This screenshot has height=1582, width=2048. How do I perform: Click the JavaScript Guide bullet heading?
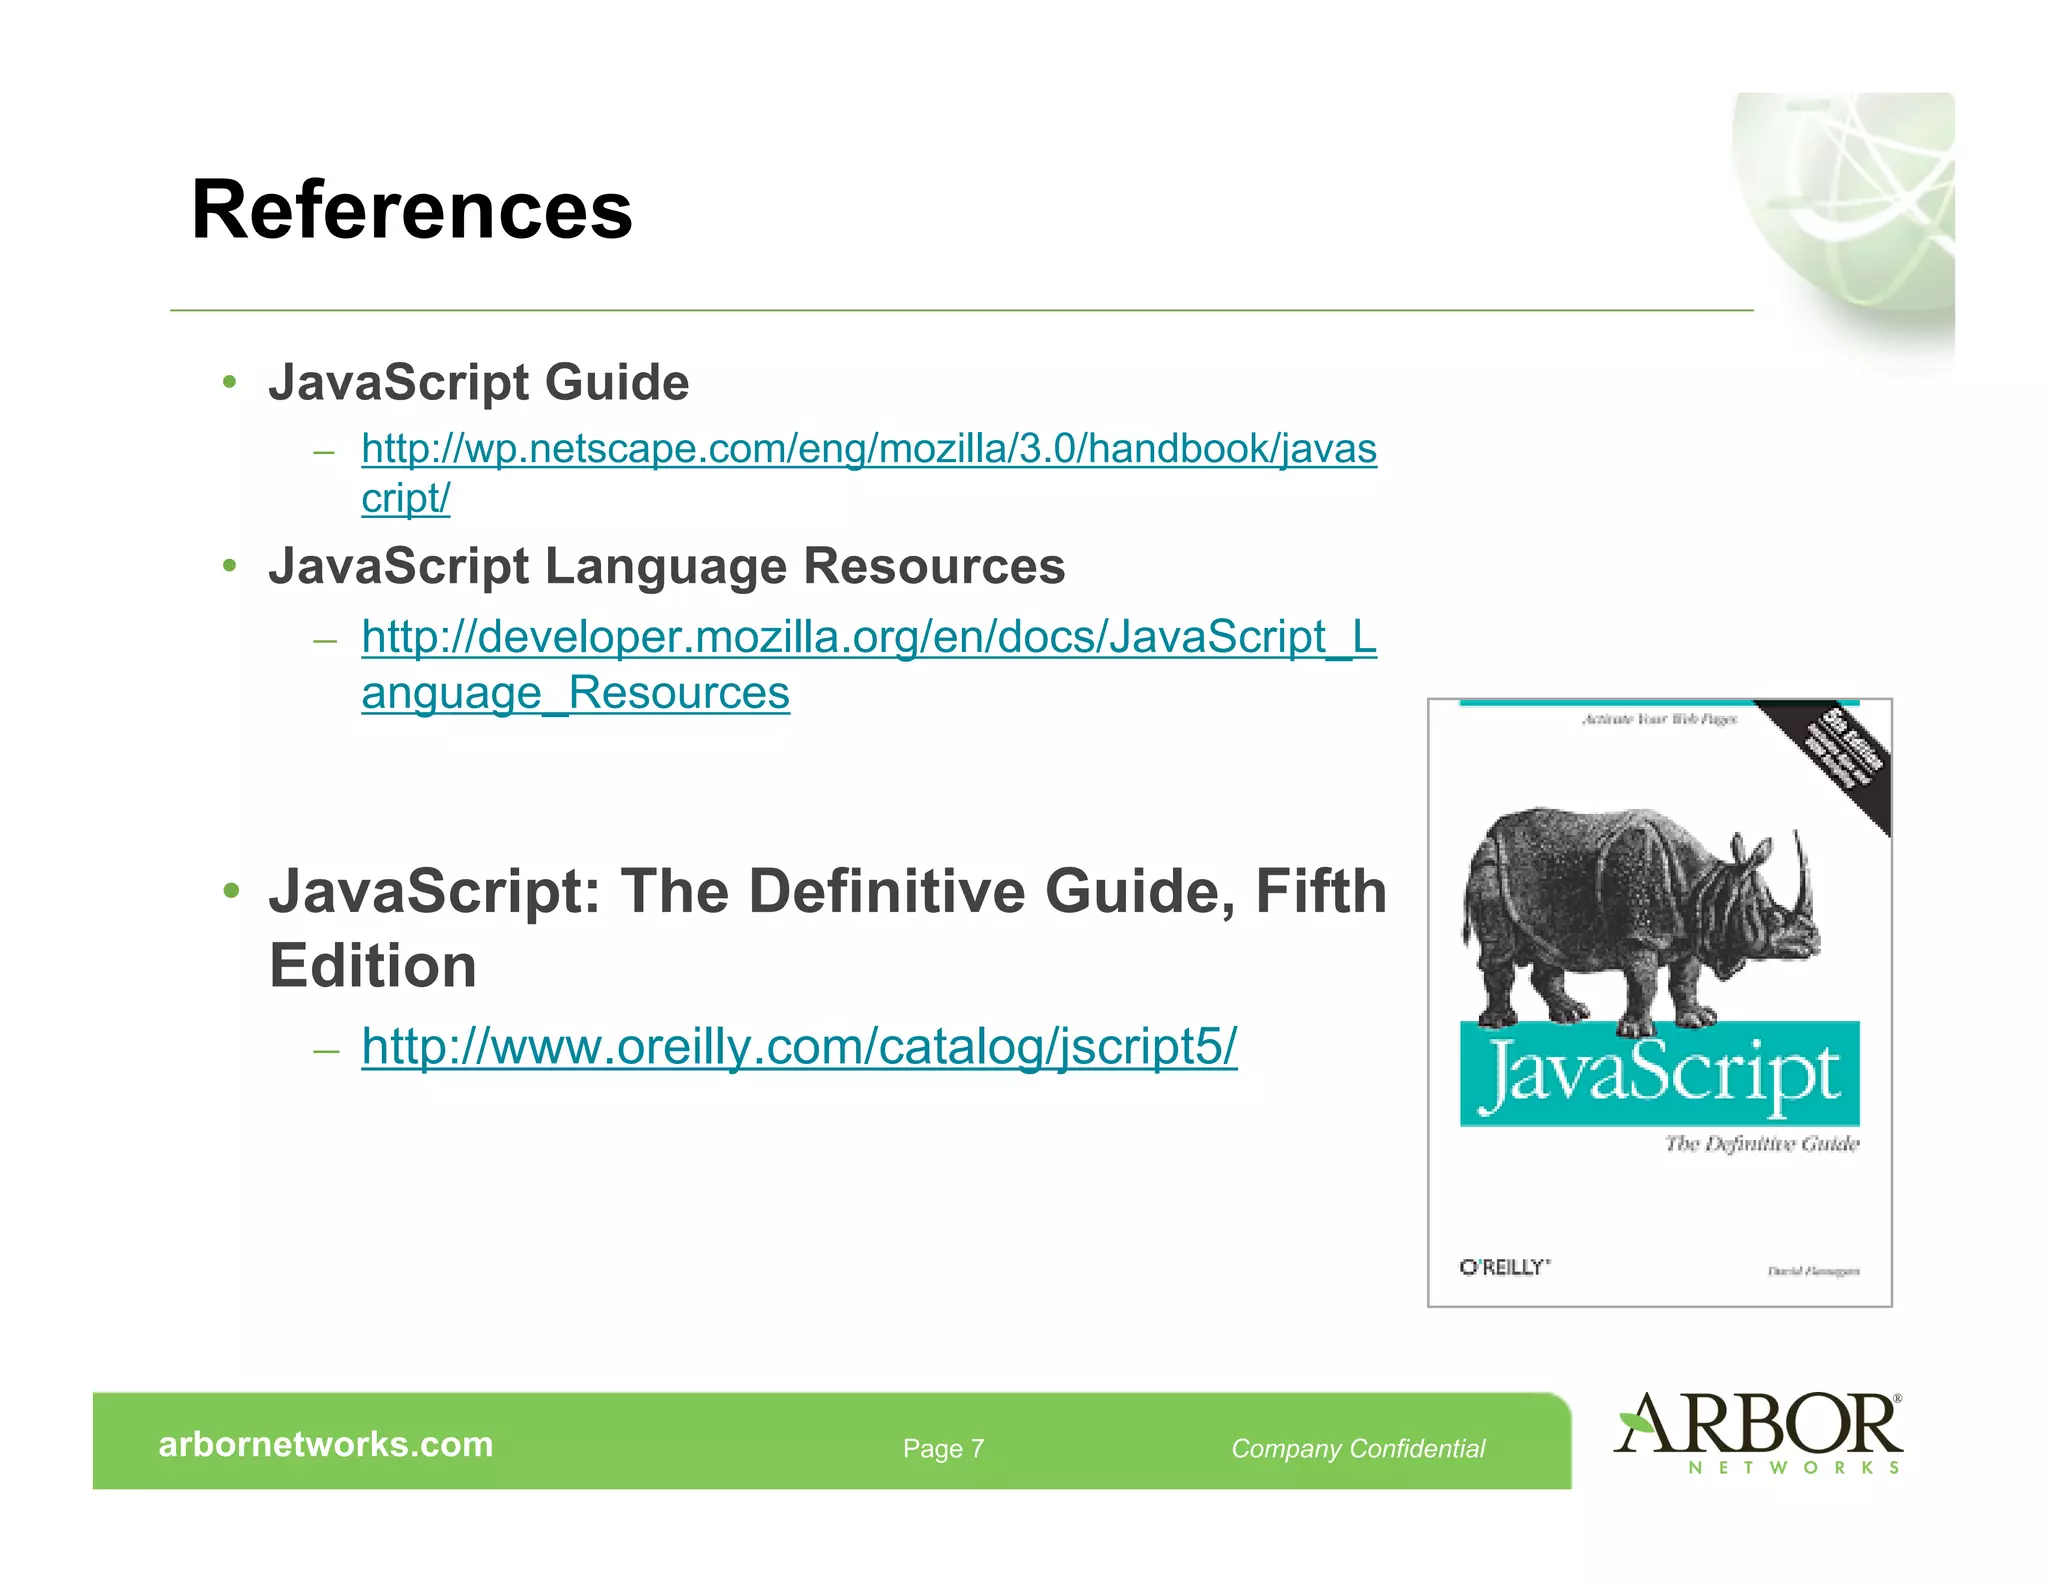pyautogui.click(x=479, y=383)
